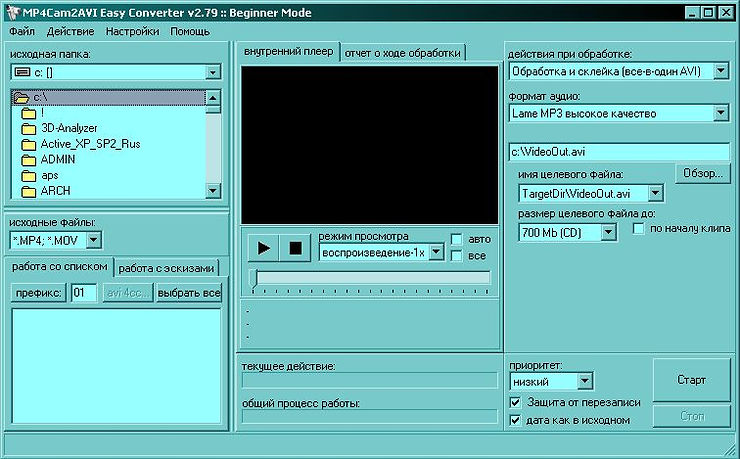
Task: Click the playback position slider thumb
Action: pos(254,278)
